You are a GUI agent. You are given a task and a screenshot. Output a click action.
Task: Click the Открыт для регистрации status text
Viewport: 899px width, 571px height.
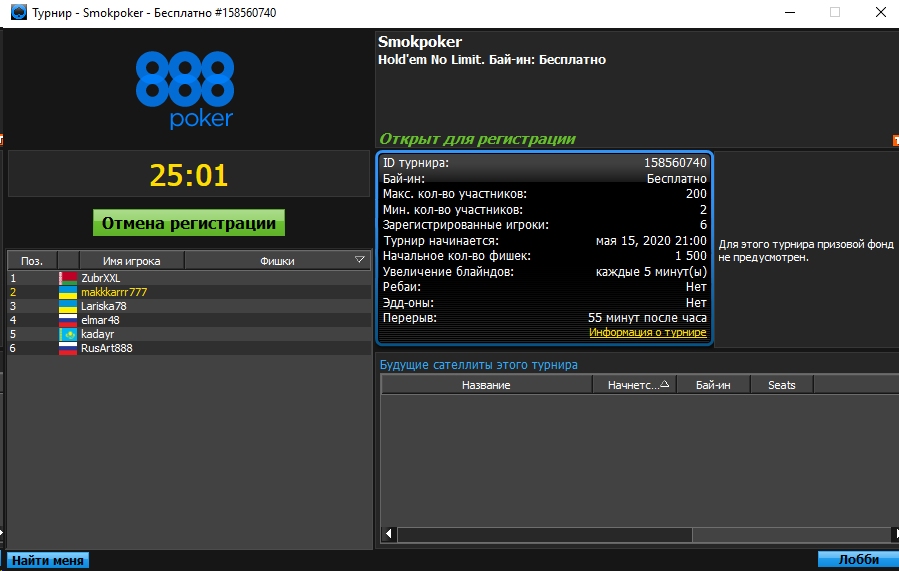coord(477,139)
